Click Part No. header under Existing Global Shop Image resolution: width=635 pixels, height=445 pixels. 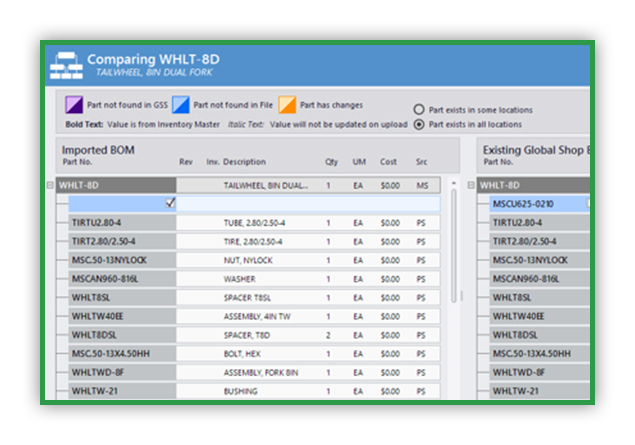498,162
